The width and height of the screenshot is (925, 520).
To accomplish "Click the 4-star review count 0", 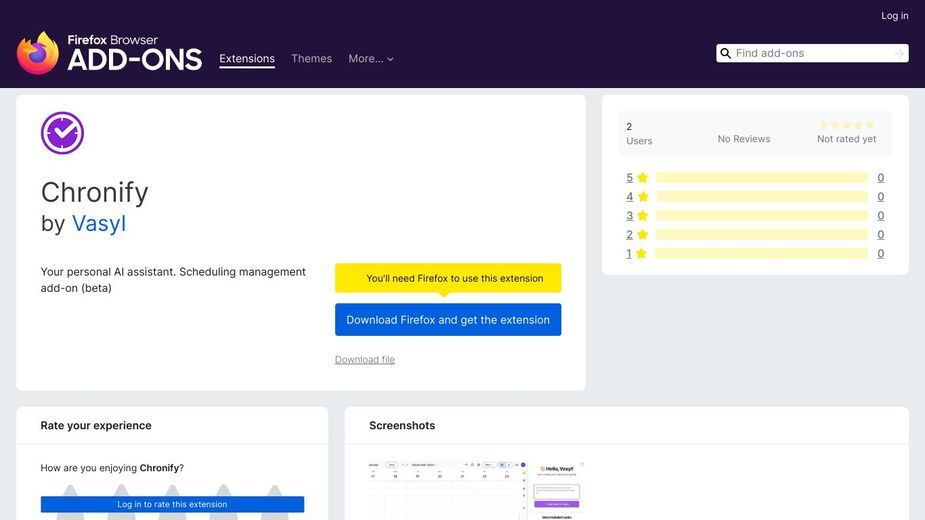I will (x=880, y=197).
